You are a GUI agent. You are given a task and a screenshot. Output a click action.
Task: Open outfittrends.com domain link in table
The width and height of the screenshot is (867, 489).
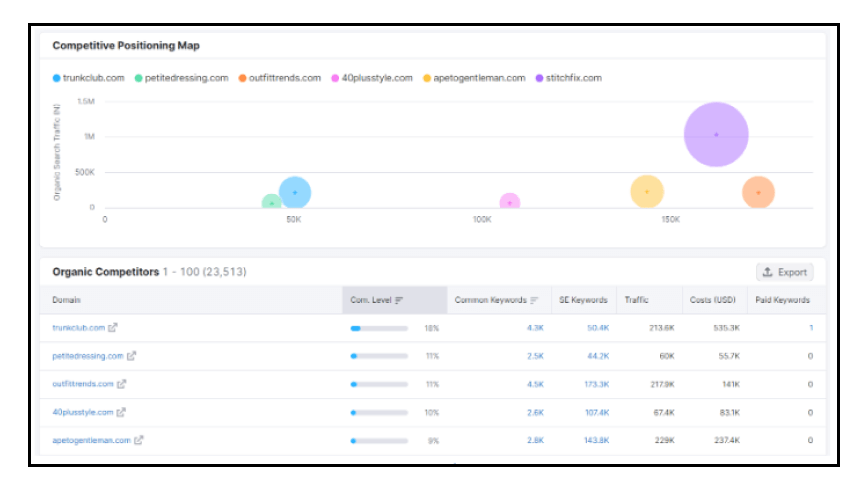coord(83,383)
